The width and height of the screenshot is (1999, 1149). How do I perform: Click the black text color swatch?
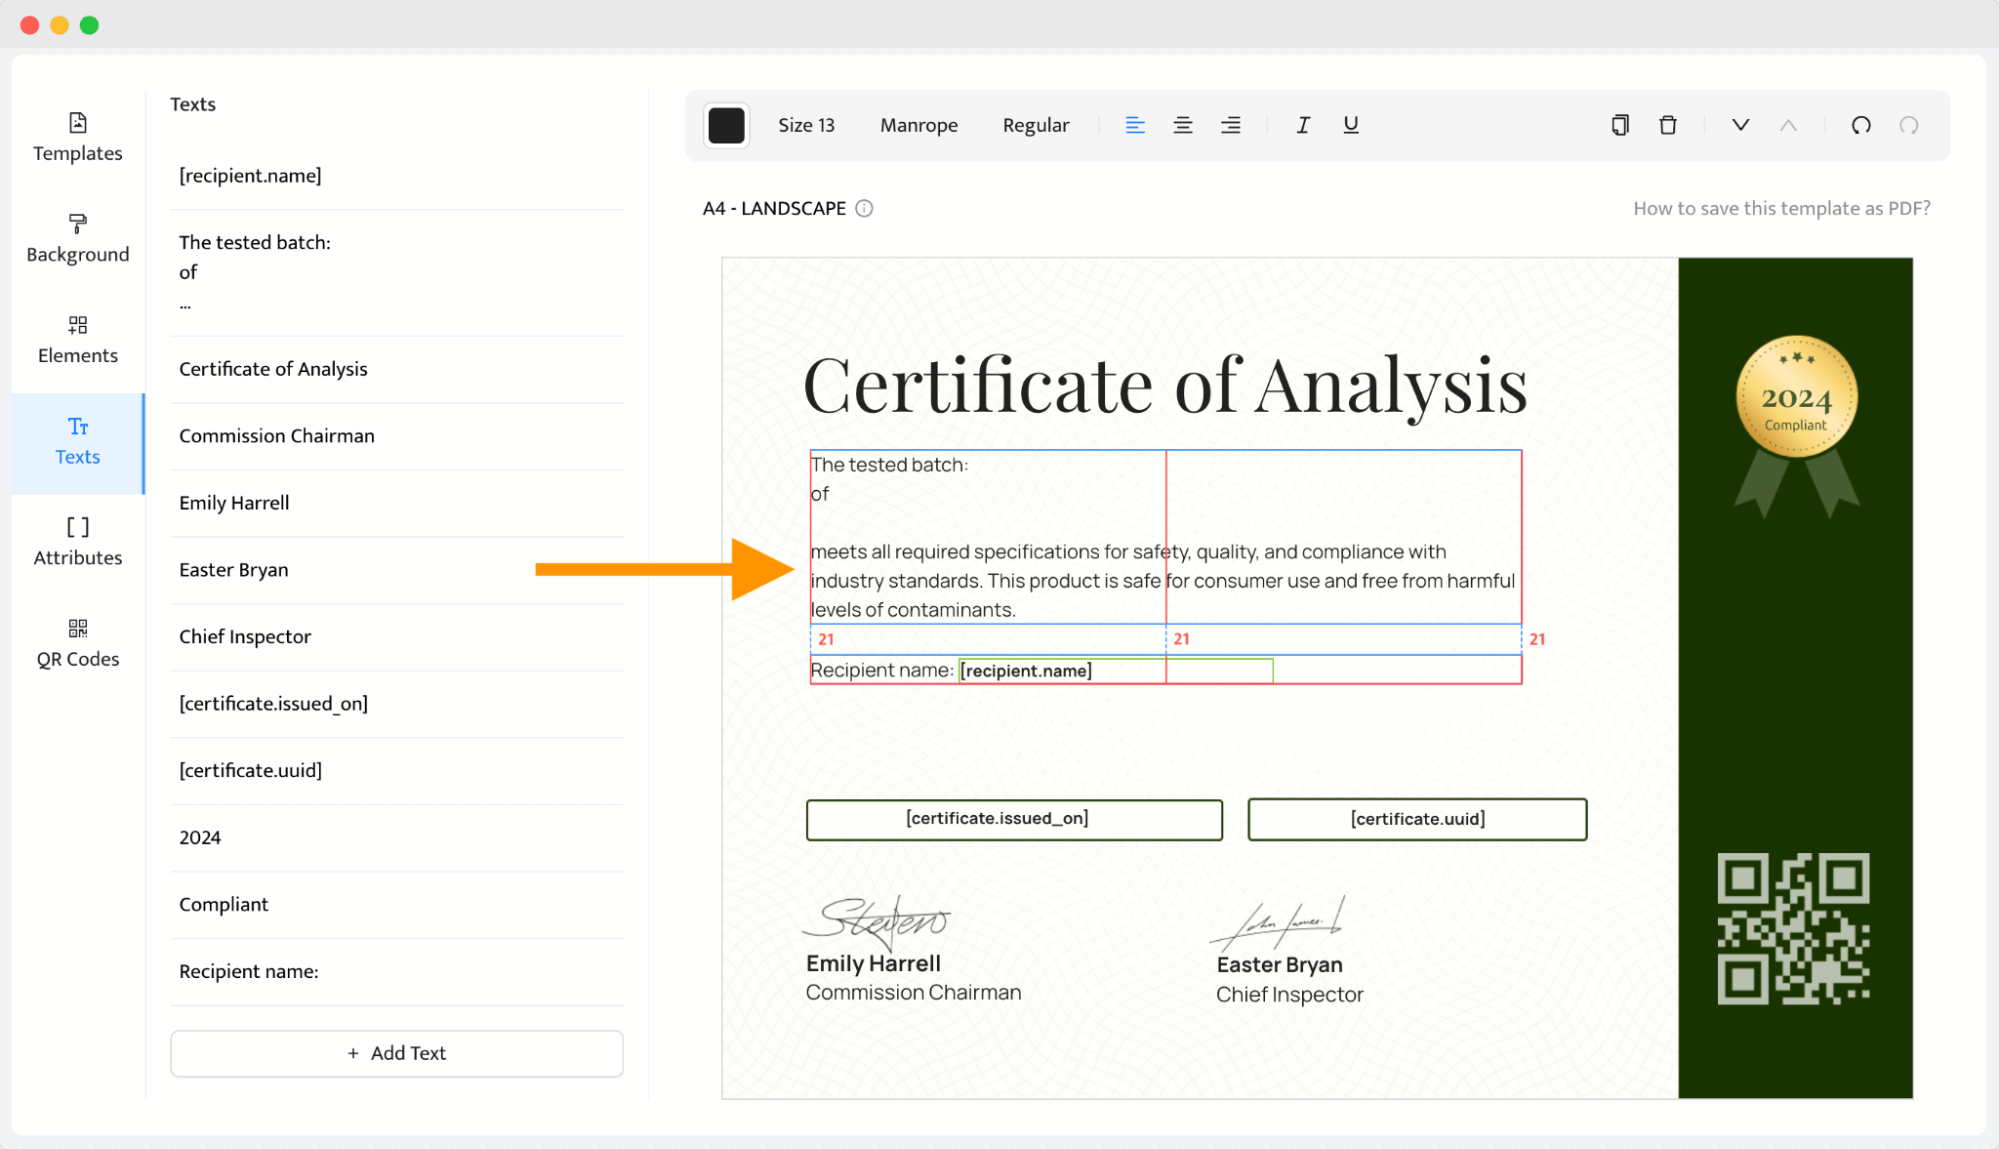point(726,125)
